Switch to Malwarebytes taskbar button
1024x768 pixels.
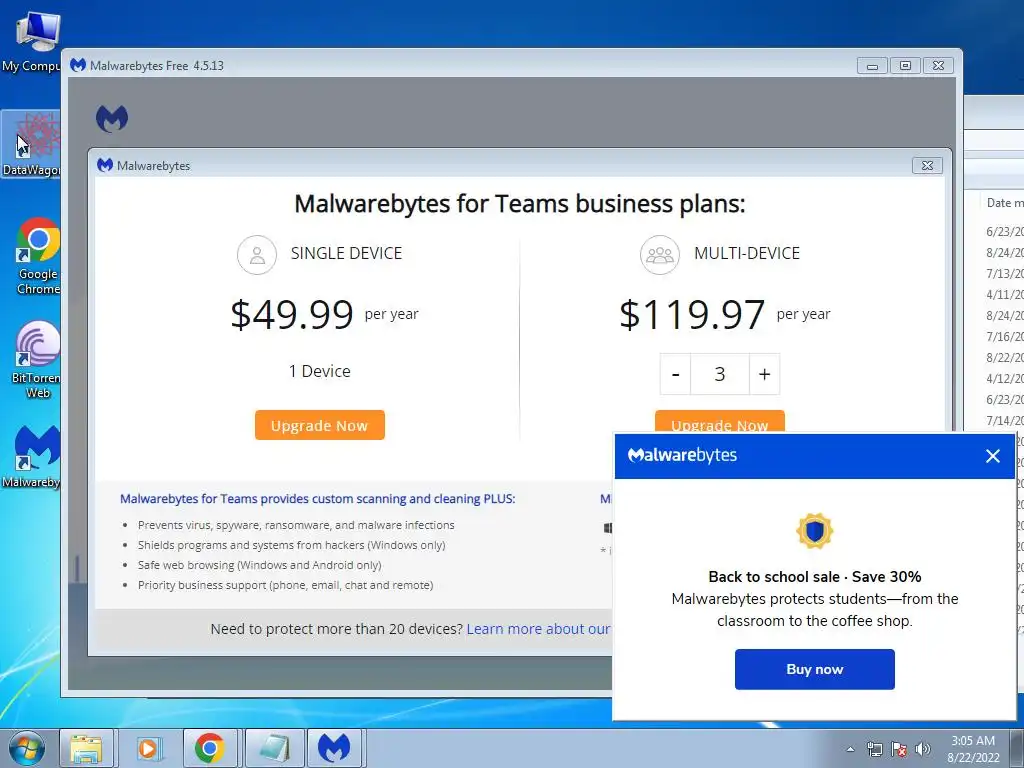click(x=334, y=748)
